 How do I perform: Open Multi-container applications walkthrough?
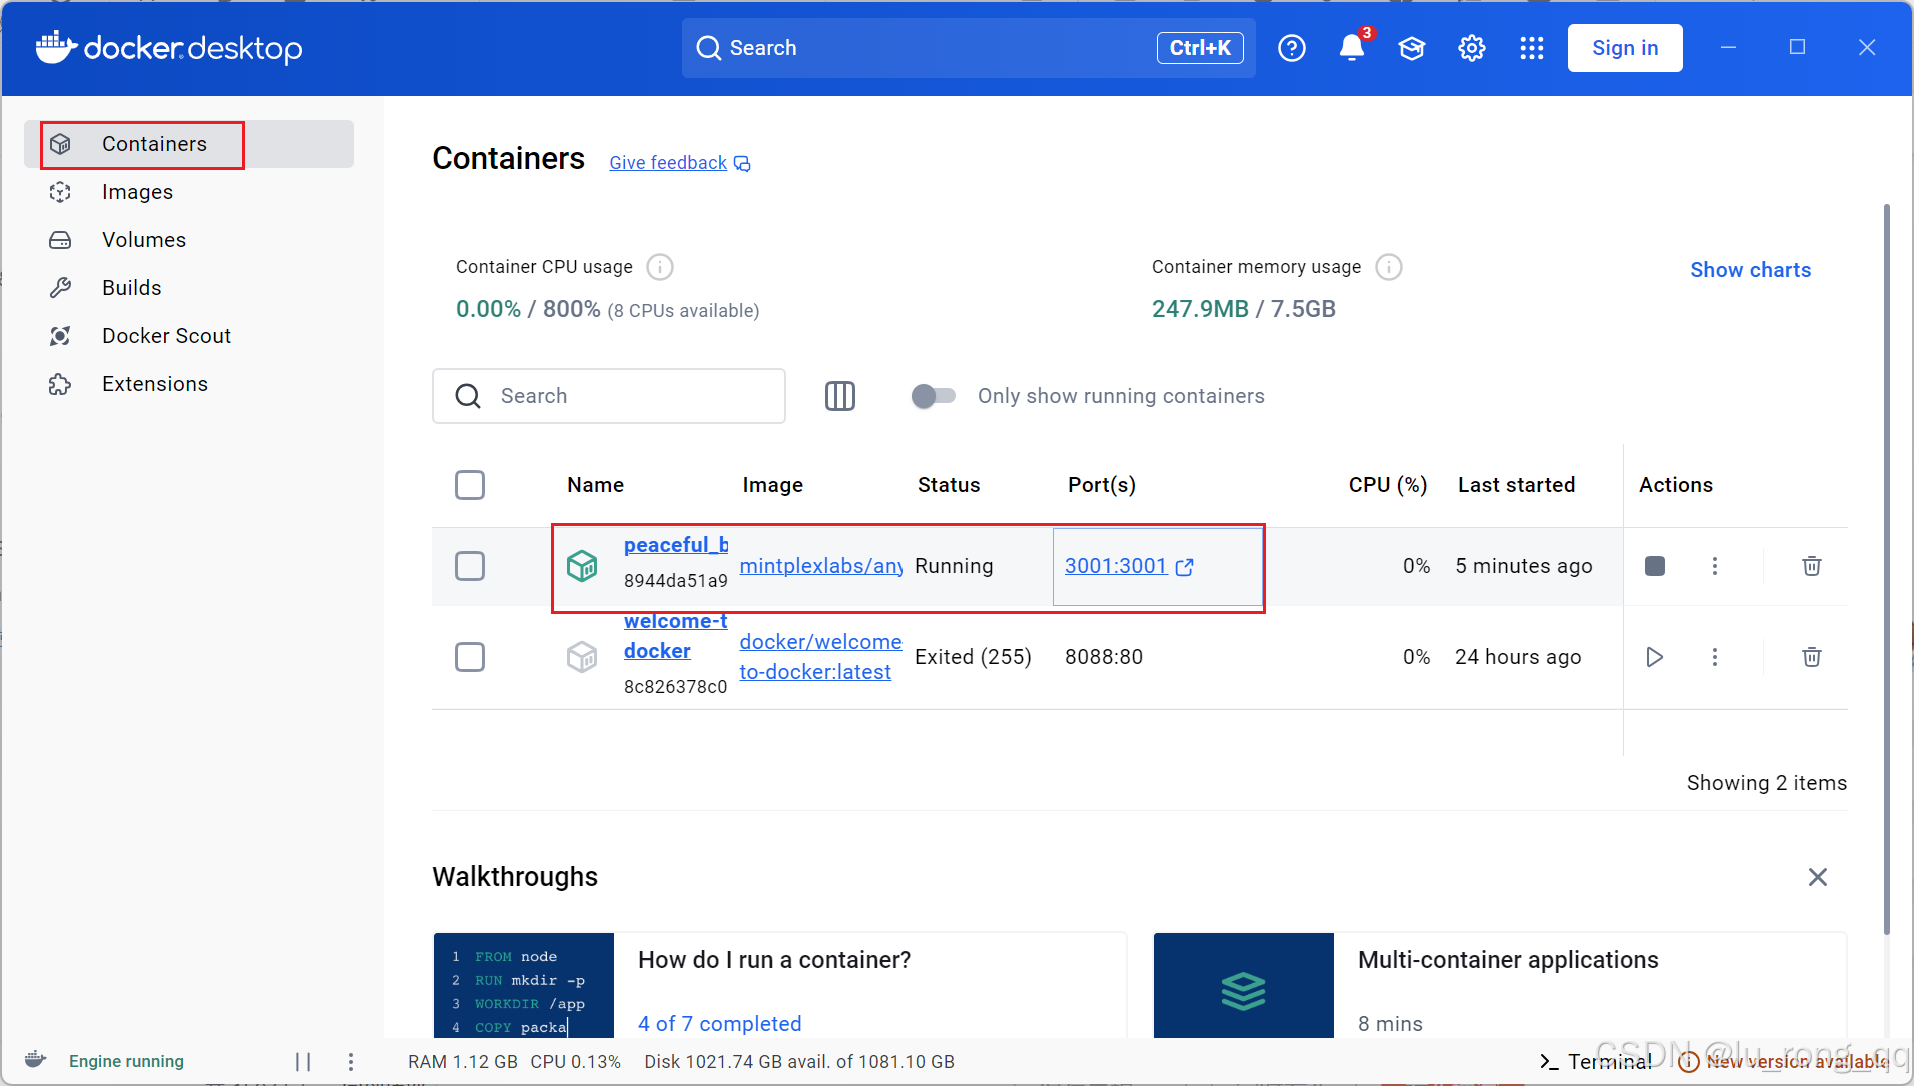tap(1500, 986)
